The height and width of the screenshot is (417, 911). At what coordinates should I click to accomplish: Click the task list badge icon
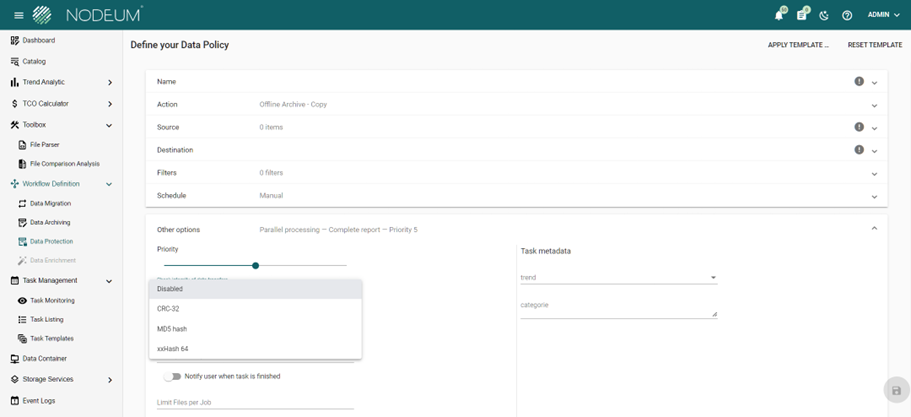801,15
